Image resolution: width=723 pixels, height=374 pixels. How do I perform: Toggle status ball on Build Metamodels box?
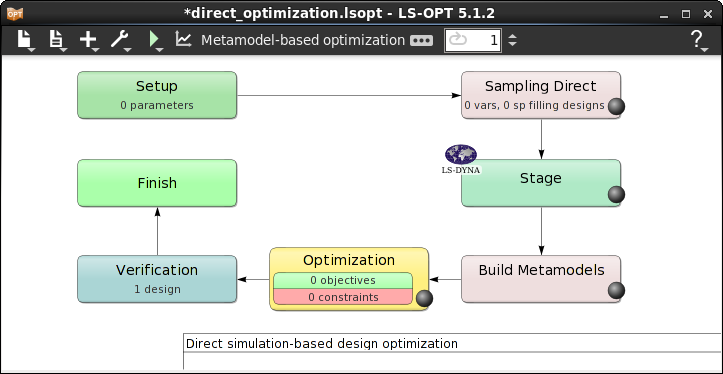pyautogui.click(x=616, y=291)
